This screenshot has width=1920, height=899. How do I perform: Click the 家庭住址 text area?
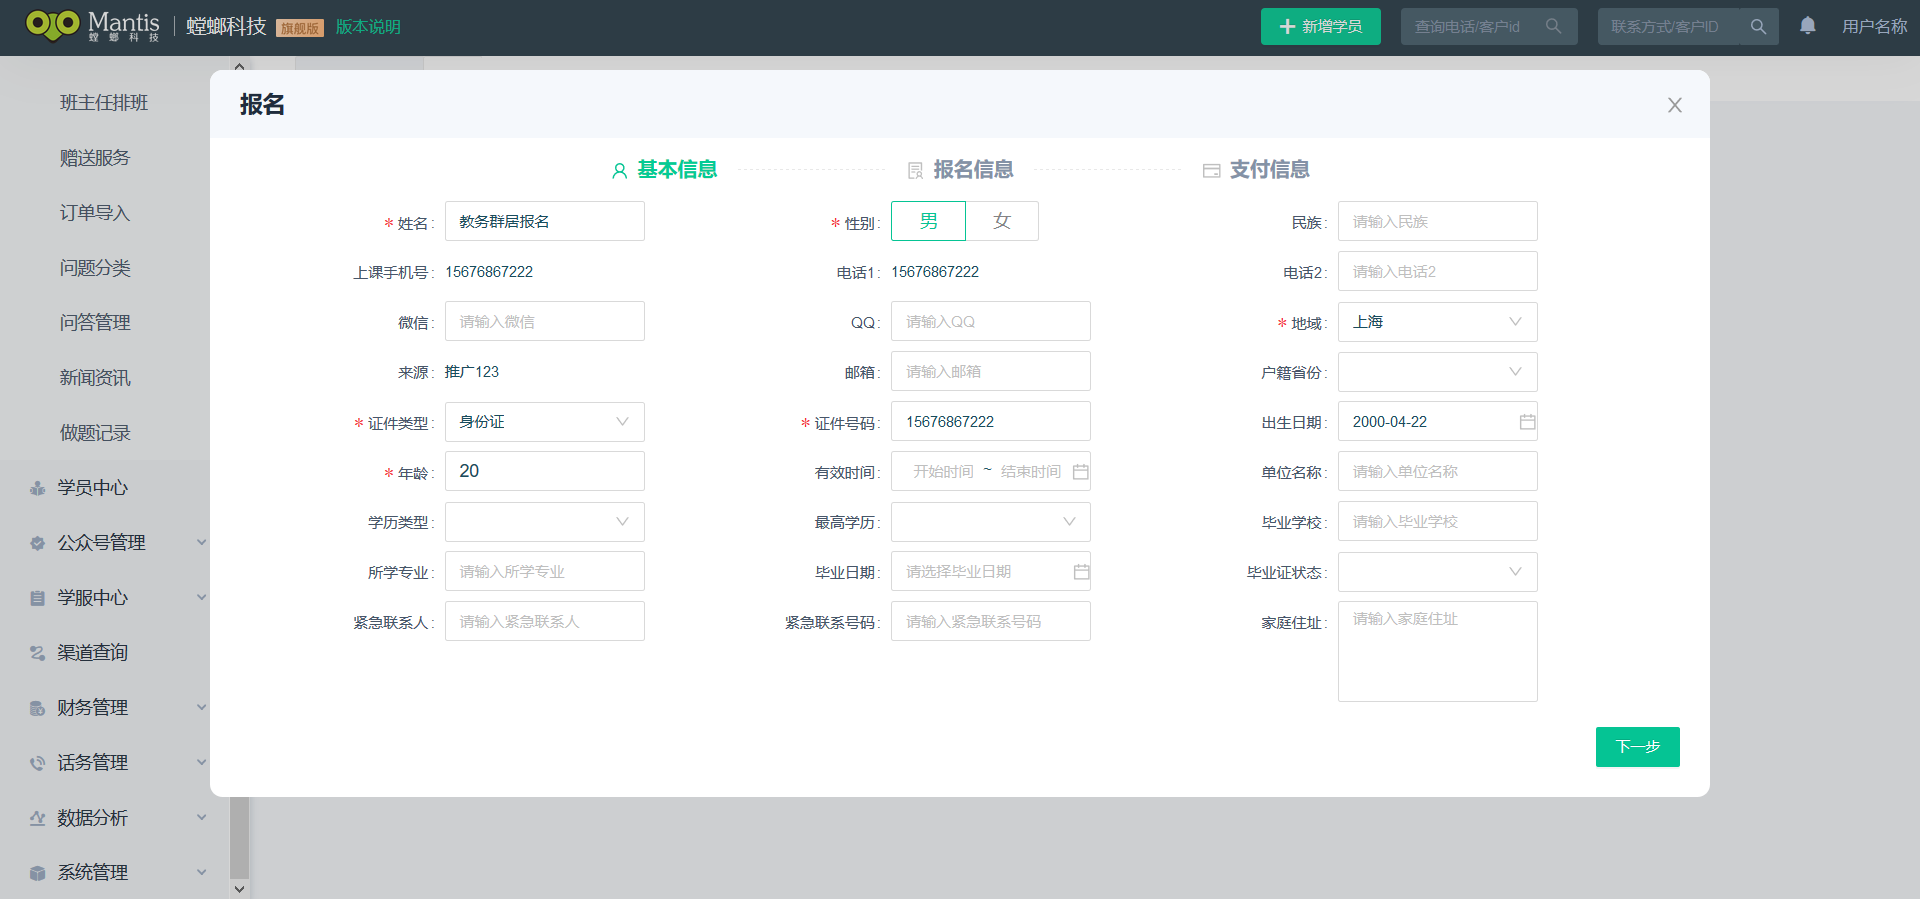coord(1437,651)
